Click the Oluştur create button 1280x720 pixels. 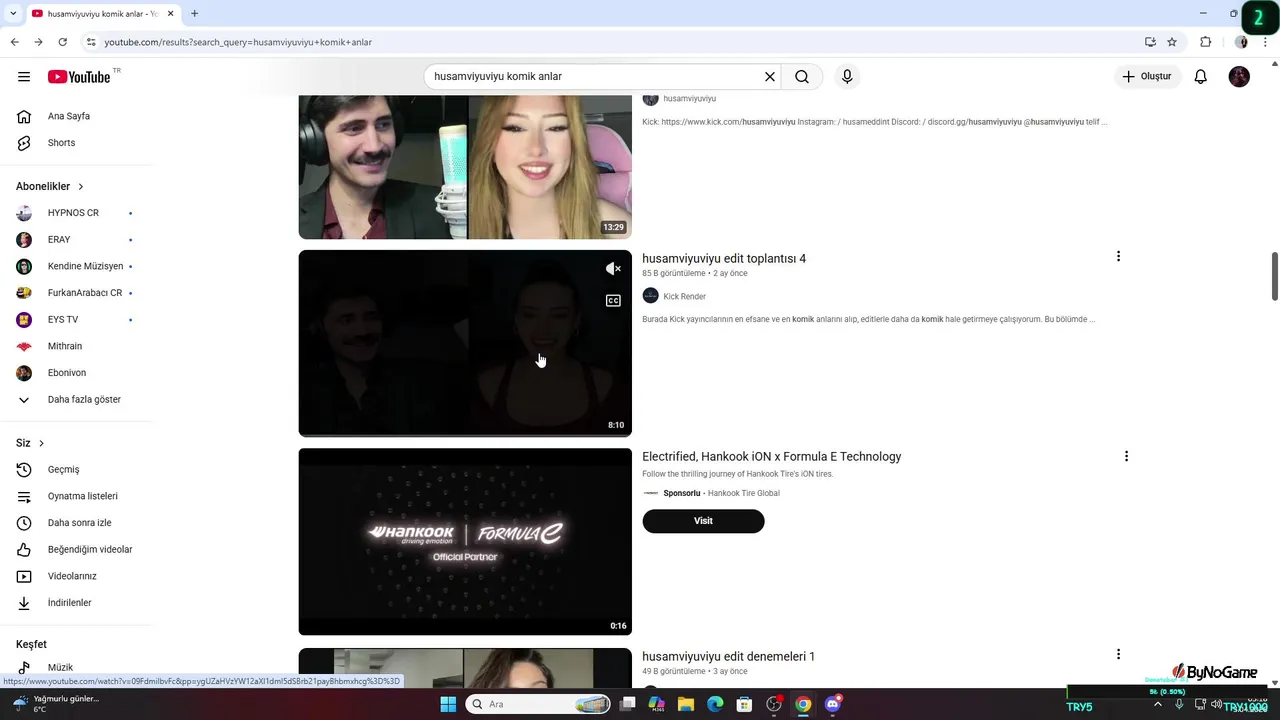[1148, 77]
